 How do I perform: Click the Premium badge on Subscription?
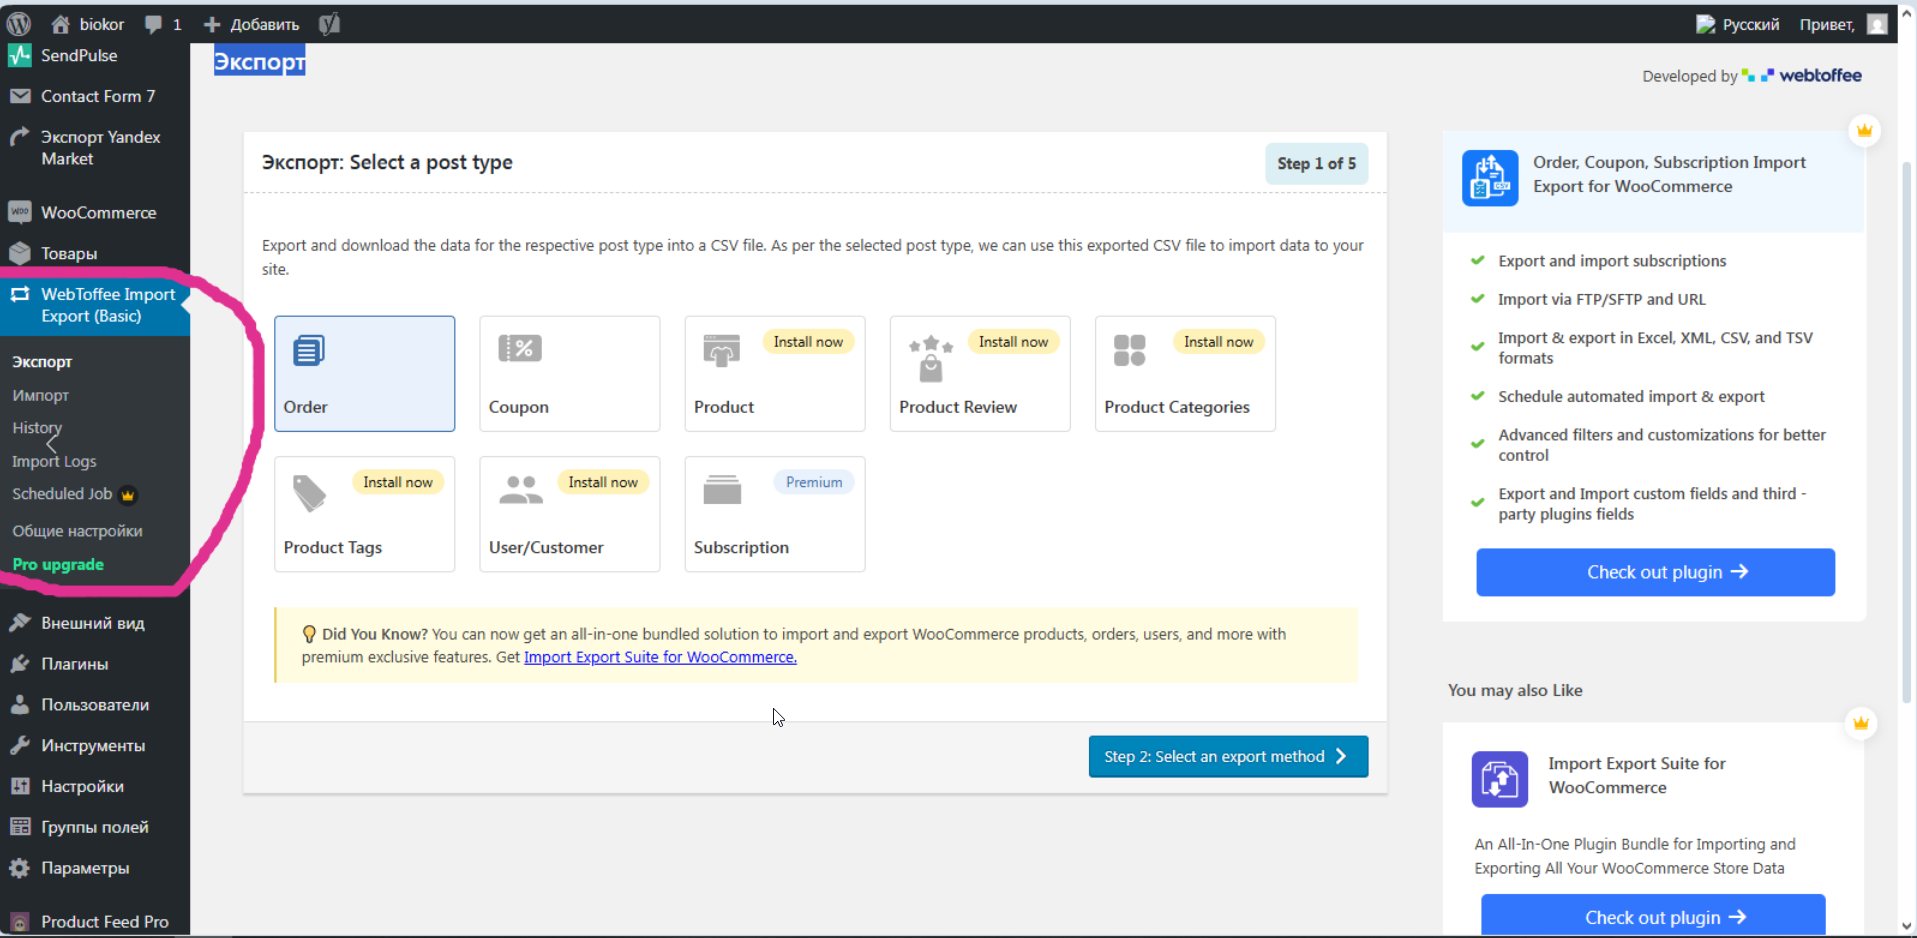[x=814, y=482]
